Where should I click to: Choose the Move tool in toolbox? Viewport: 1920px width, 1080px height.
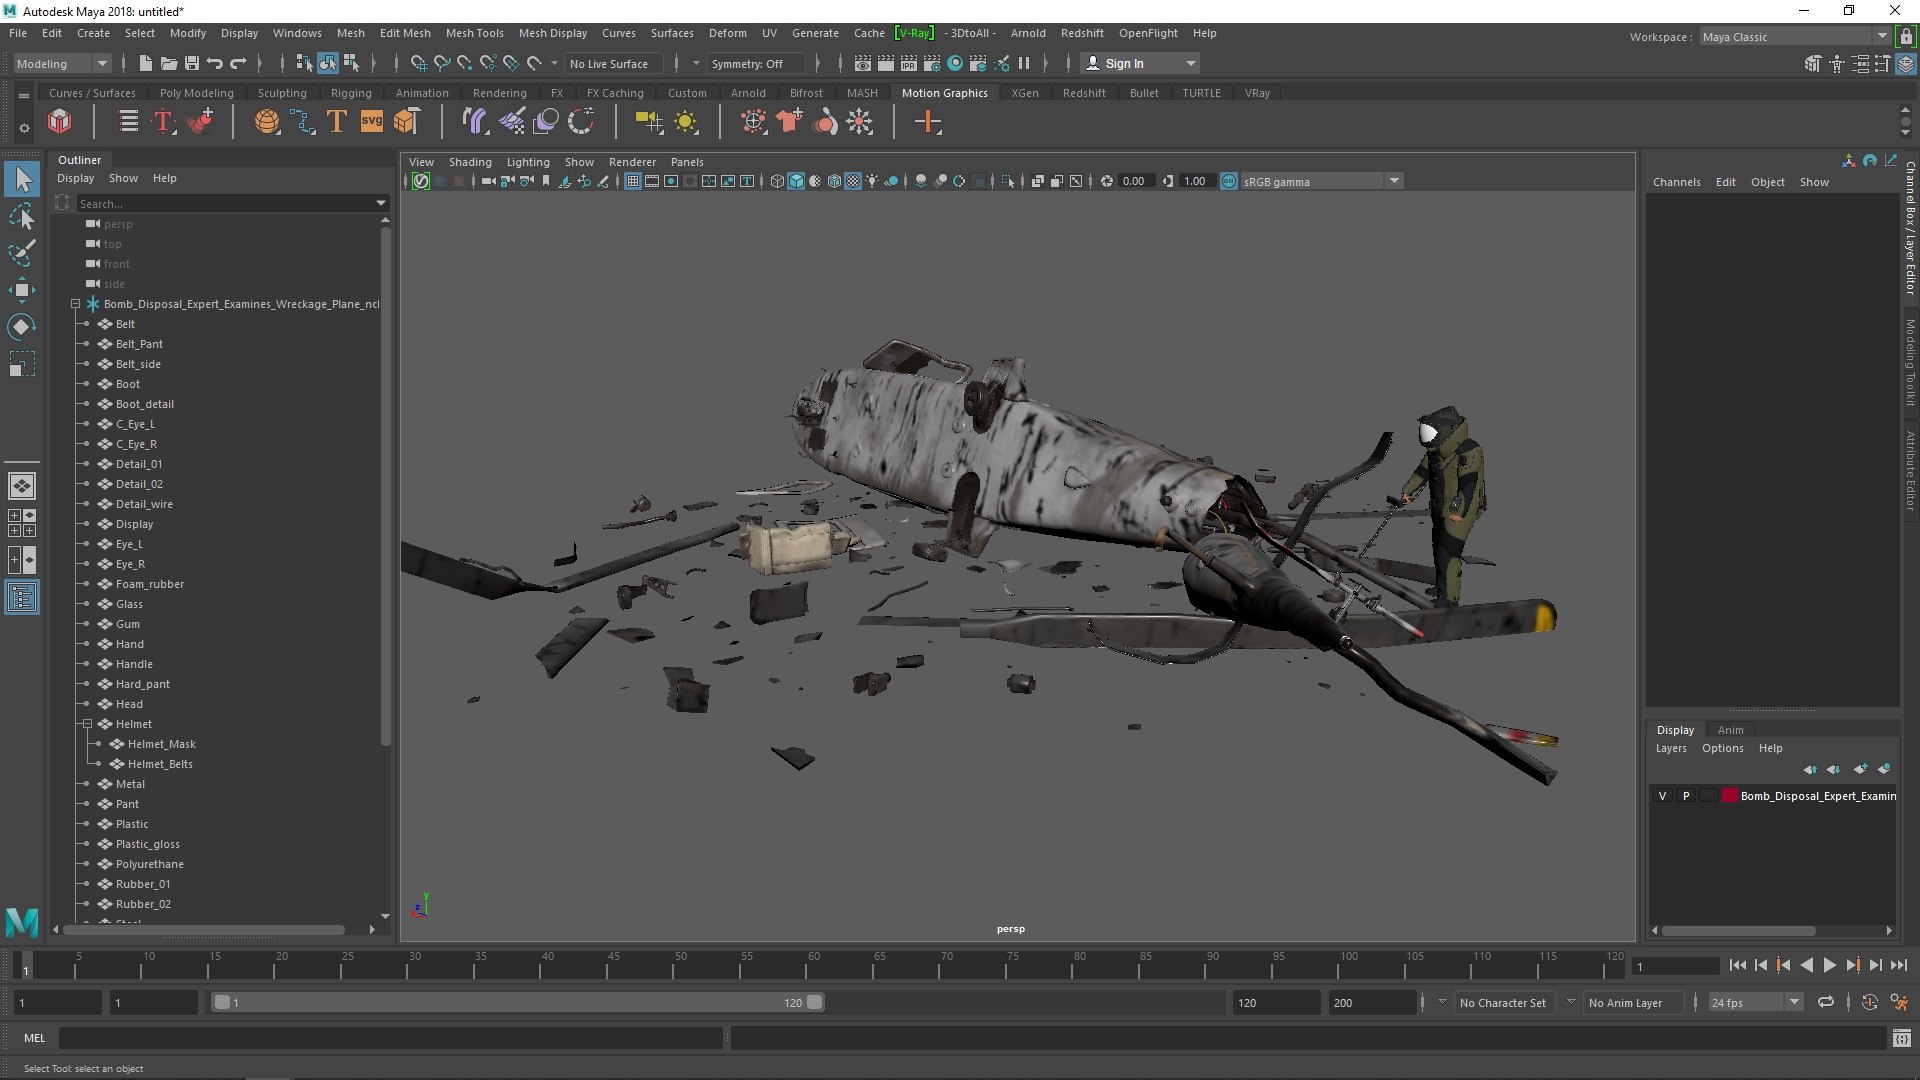pyautogui.click(x=22, y=290)
